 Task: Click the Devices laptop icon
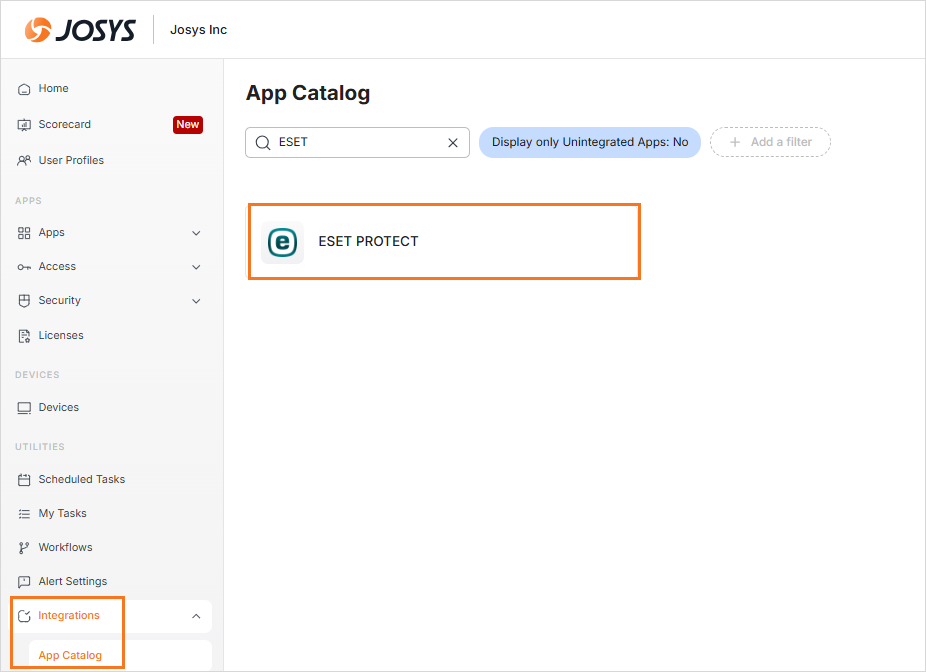pos(25,408)
